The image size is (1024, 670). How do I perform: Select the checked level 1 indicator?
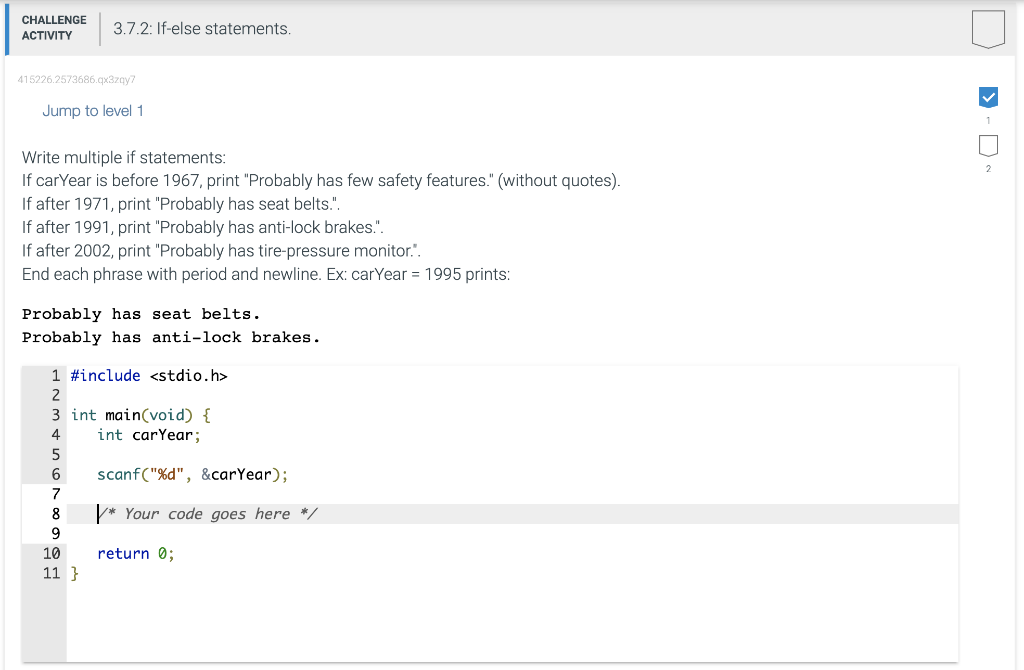987,97
